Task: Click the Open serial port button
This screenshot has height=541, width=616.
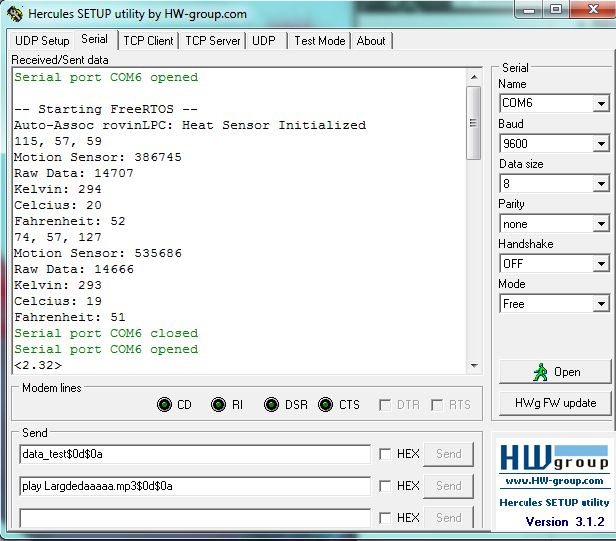Action: tap(555, 372)
